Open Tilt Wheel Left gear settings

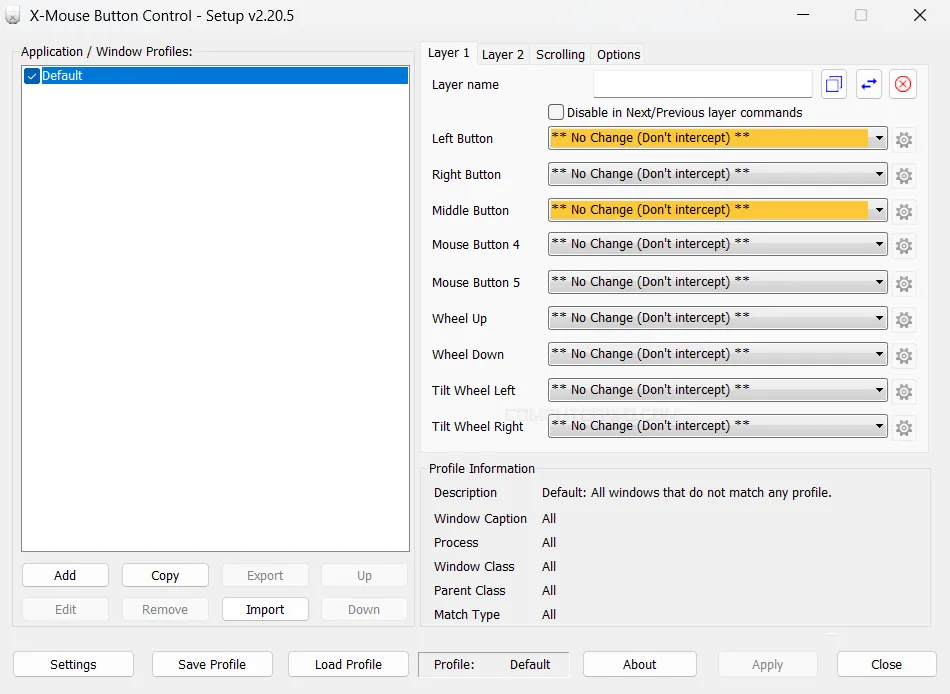click(903, 392)
